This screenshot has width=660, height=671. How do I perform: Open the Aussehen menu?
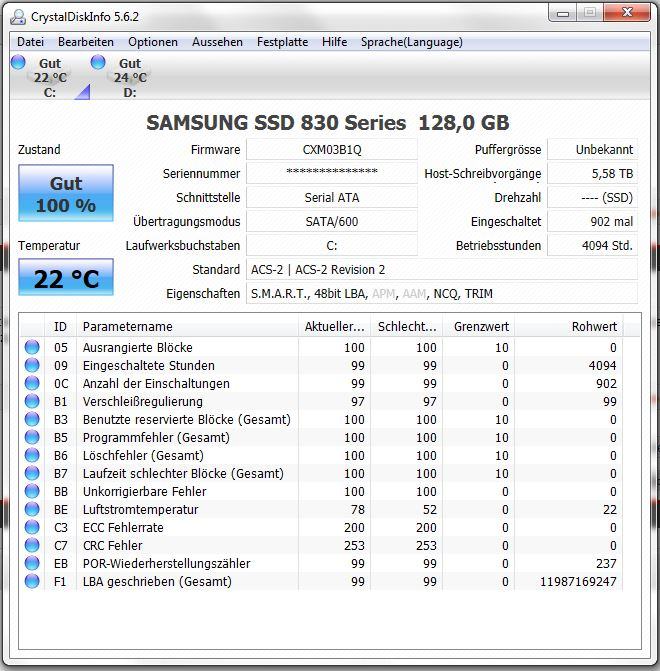coord(217,42)
